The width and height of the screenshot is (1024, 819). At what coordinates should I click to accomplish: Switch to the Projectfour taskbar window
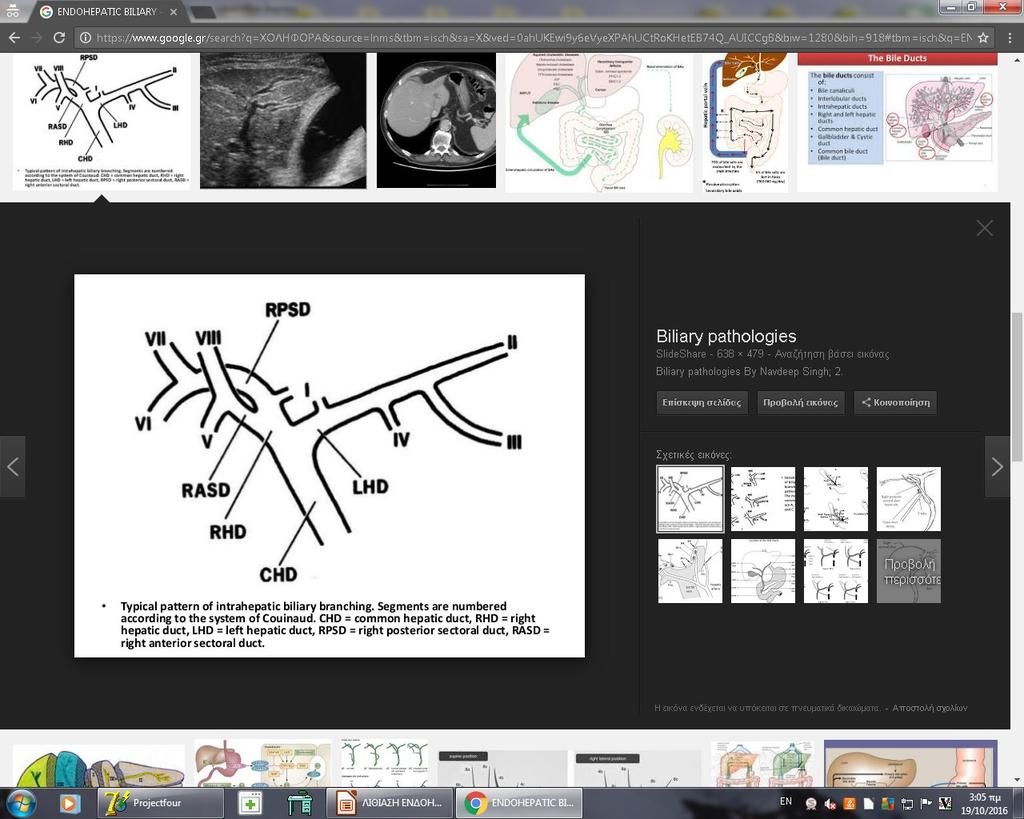point(160,803)
